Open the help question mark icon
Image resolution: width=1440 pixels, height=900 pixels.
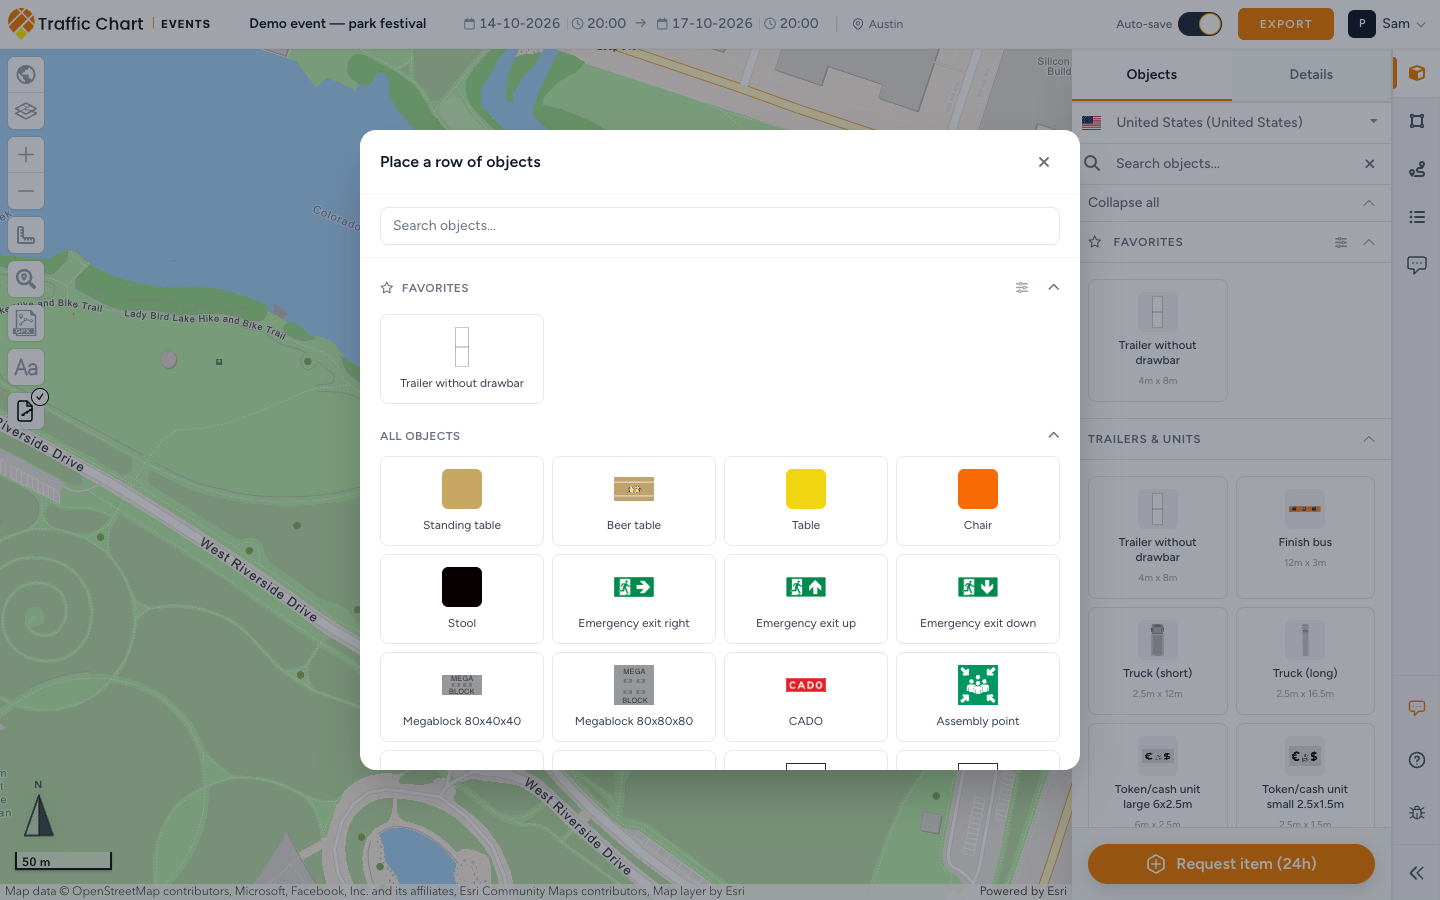coord(1417,760)
